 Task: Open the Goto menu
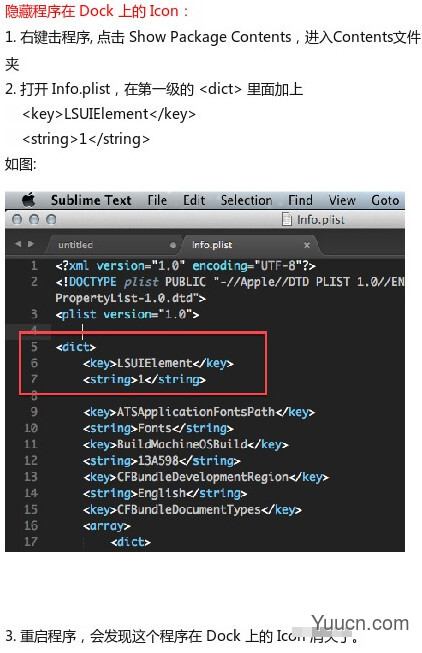(x=385, y=200)
